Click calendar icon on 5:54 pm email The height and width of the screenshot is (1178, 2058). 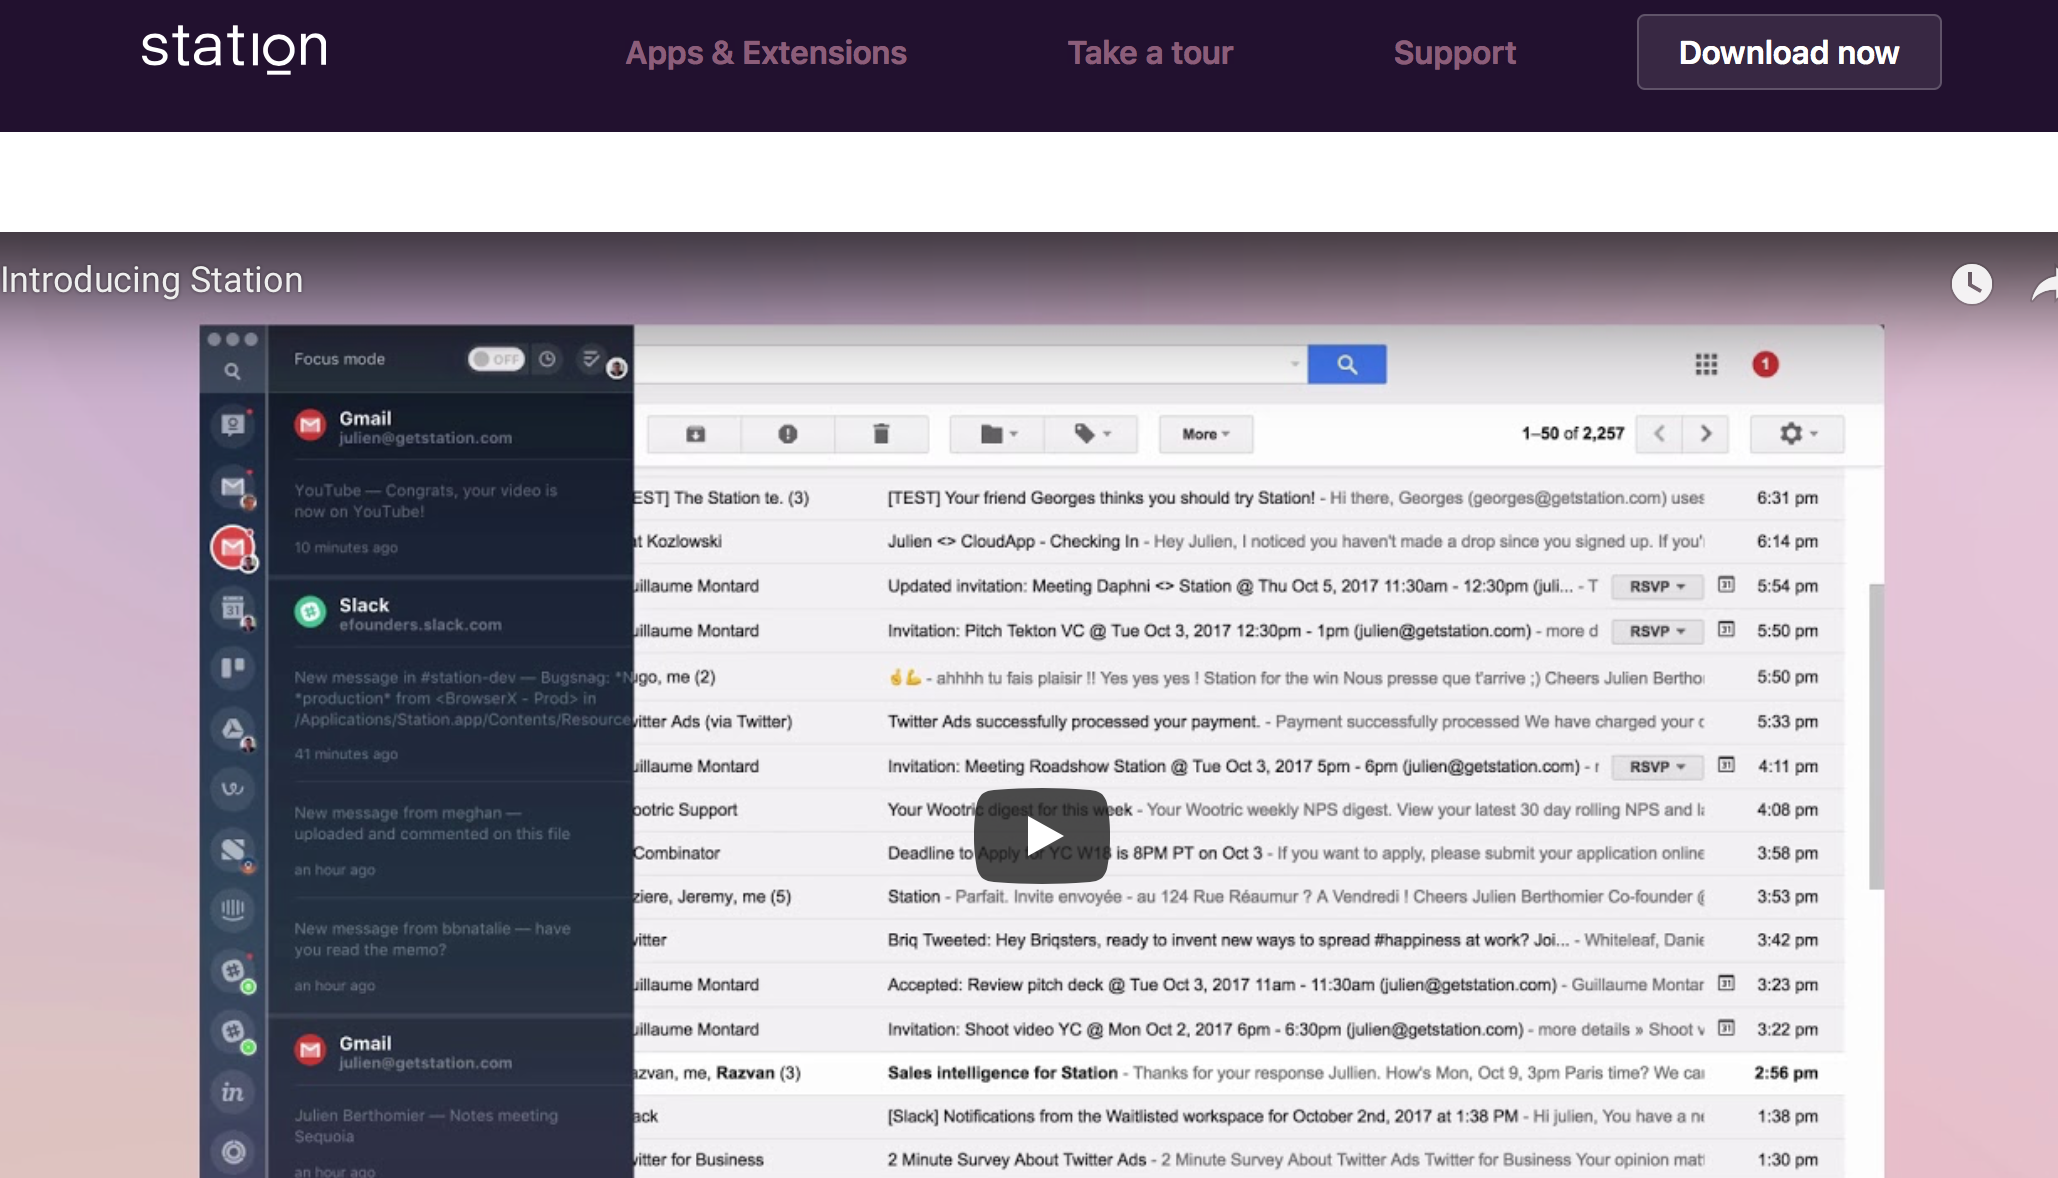[1726, 585]
